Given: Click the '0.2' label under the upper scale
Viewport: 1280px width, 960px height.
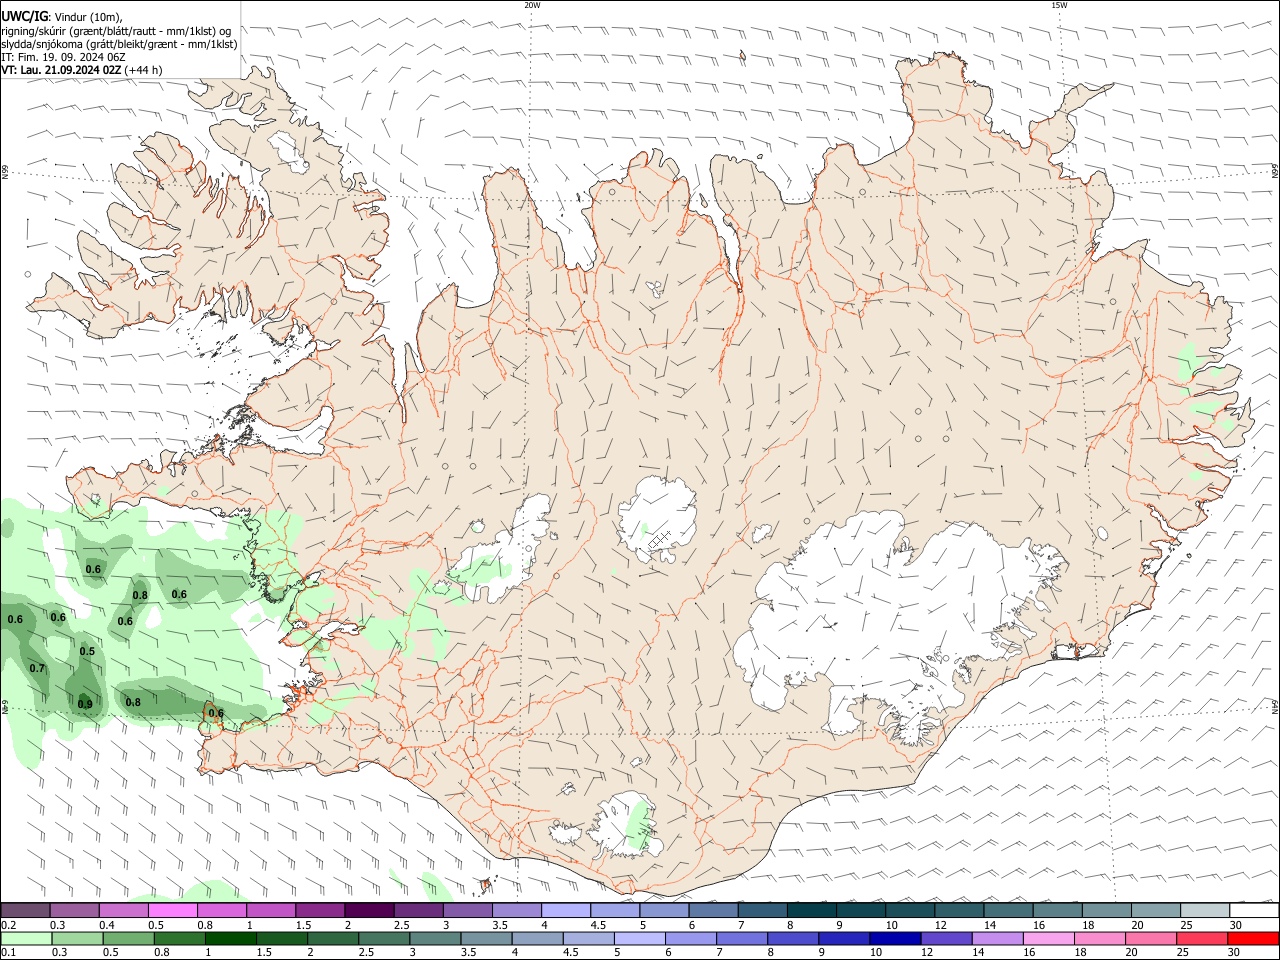Looking at the screenshot, I should pyautogui.click(x=8, y=925).
